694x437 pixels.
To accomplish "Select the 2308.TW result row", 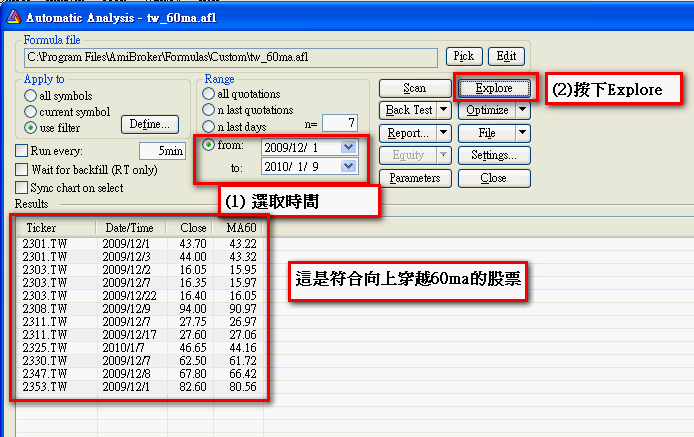I will [140, 309].
